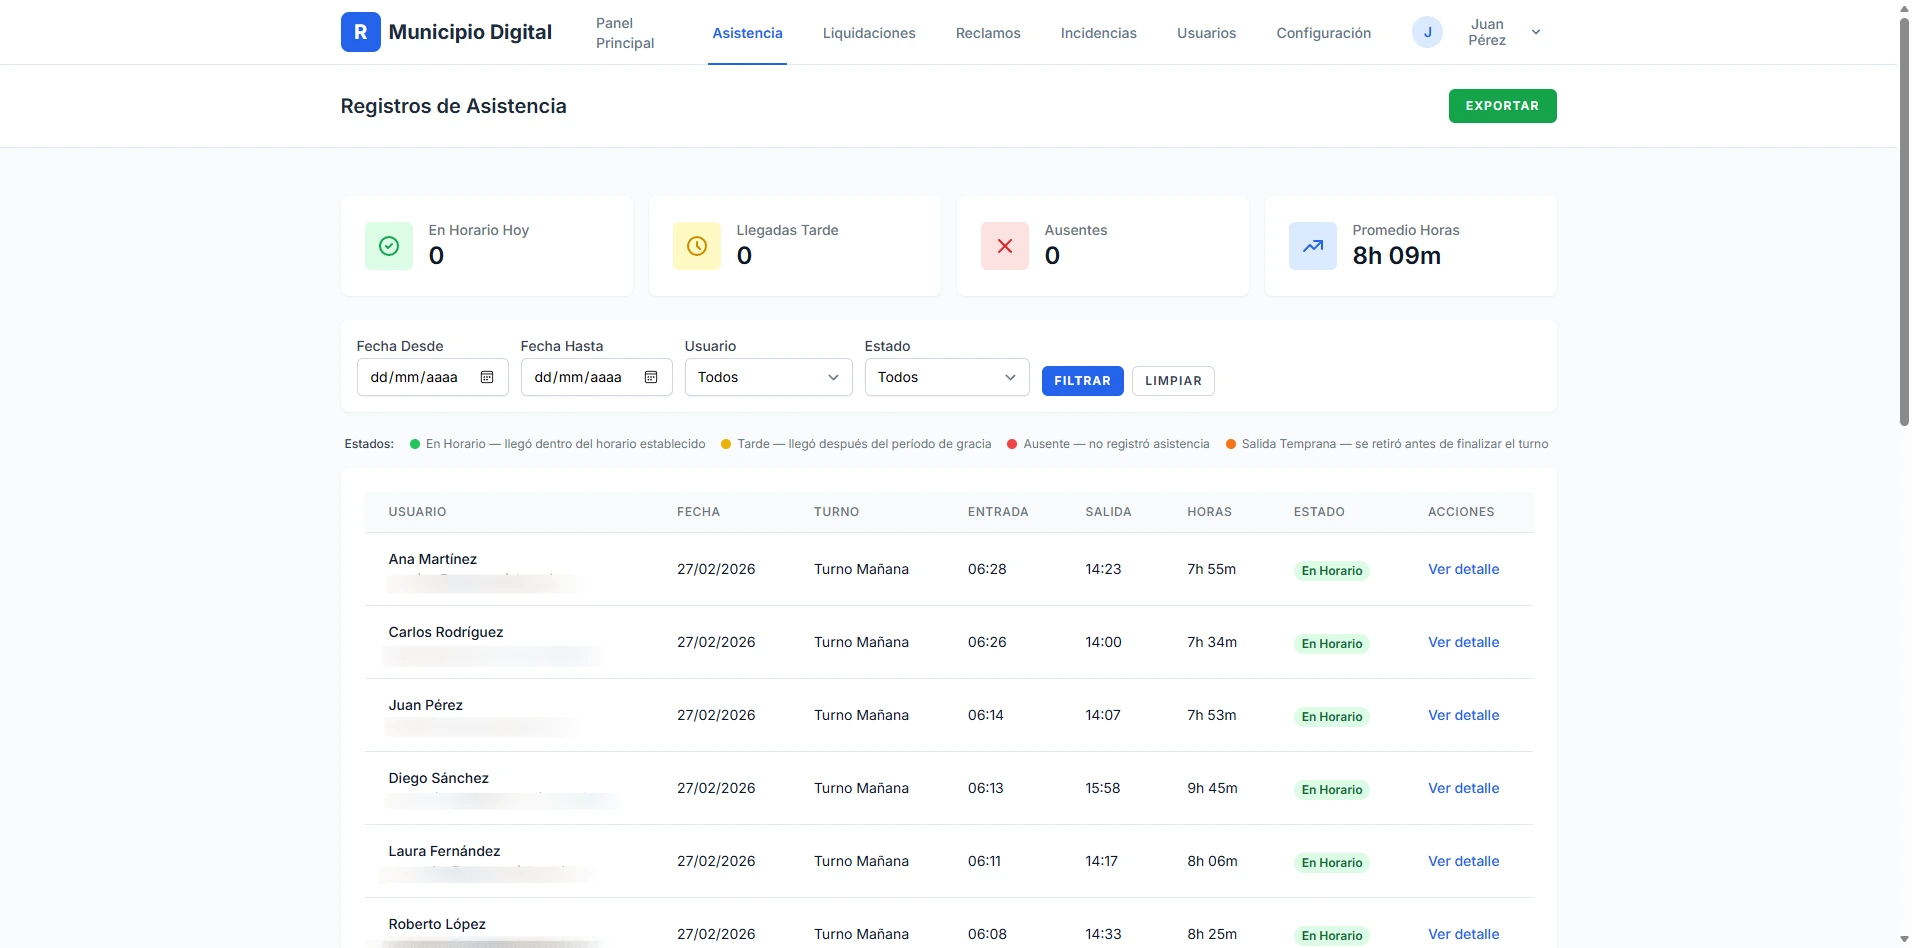Click the Registros de Asistencia heading
Screen dimensions: 1912x948
tap(453, 106)
